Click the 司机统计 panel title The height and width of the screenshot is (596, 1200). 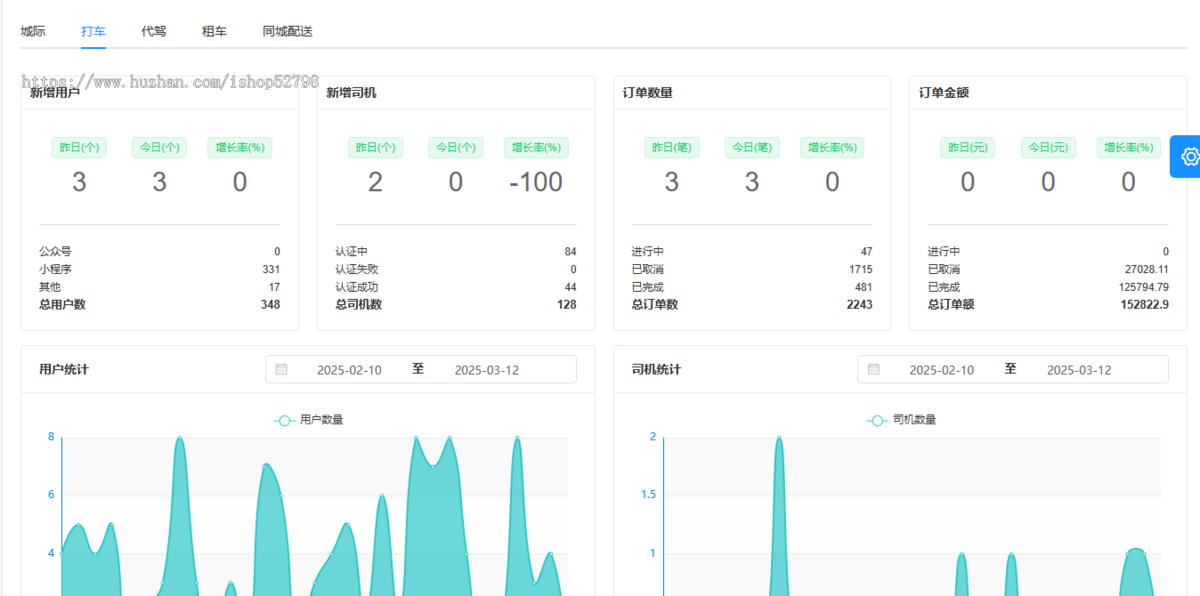point(657,370)
